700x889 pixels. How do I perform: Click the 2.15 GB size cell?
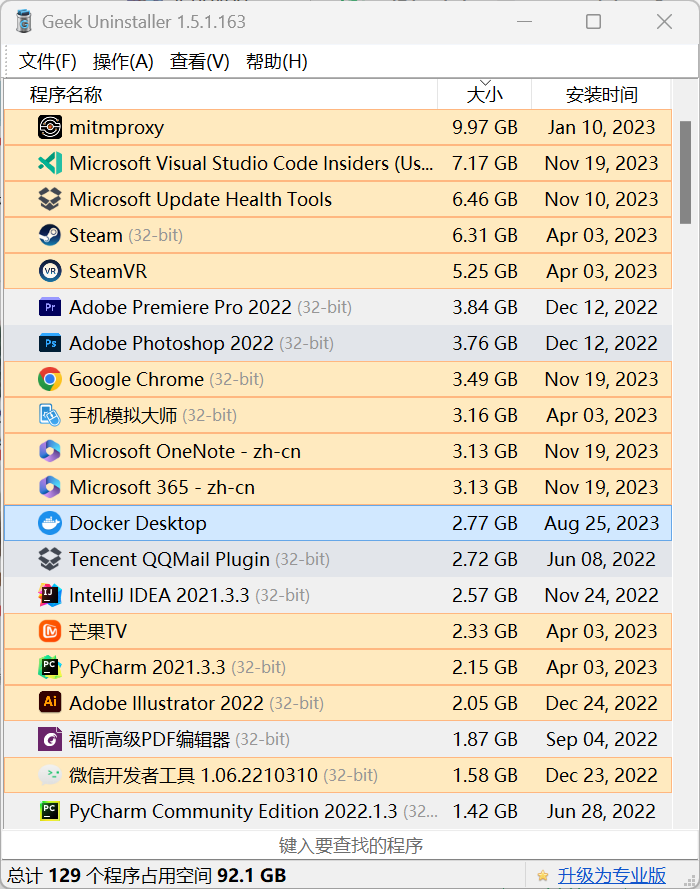tap(485, 667)
